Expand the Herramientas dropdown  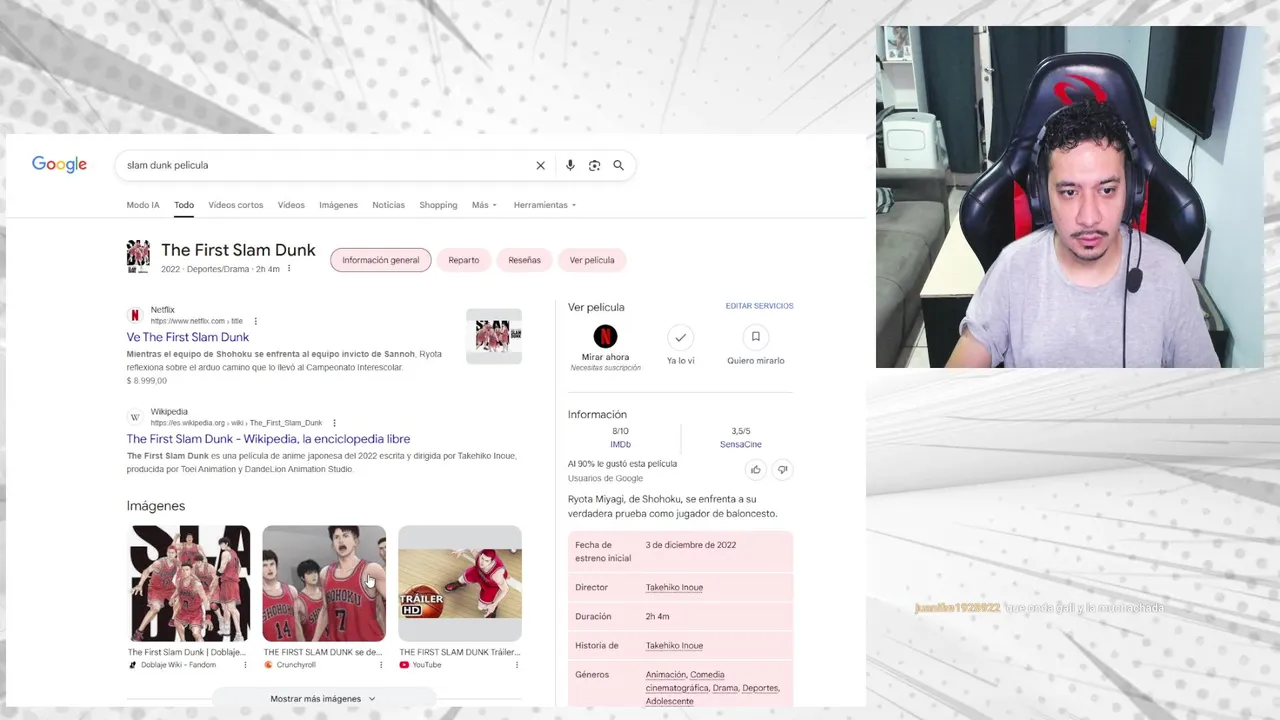[545, 205]
